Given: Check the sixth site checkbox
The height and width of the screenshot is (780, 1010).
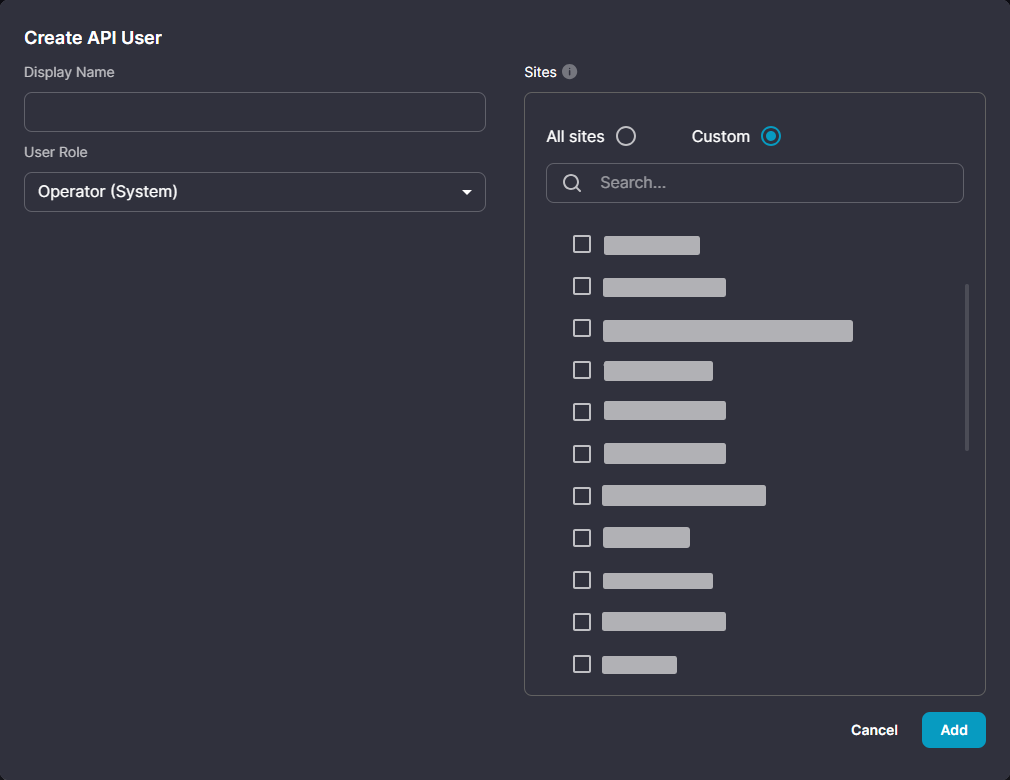Looking at the screenshot, I should tap(582, 454).
